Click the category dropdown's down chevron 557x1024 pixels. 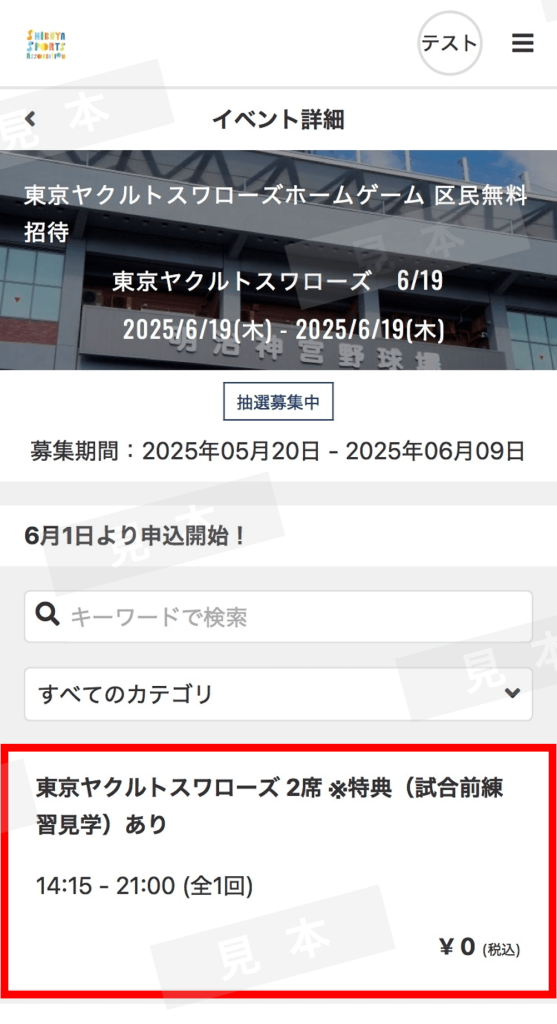pos(513,694)
